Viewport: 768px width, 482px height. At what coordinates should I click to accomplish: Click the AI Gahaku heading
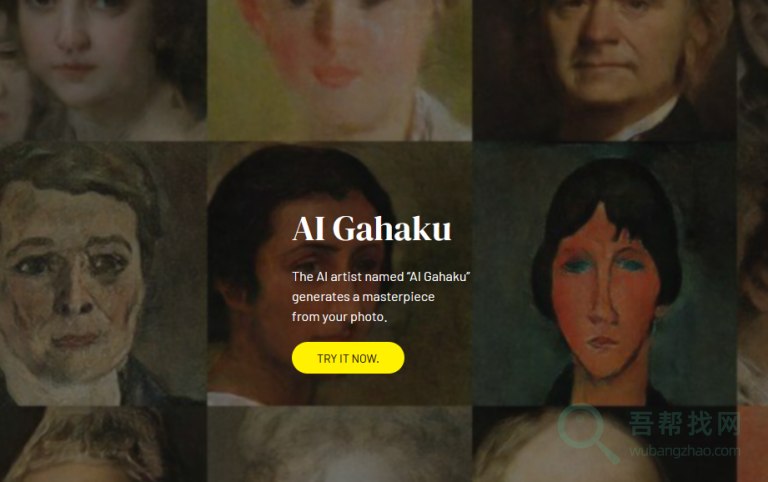coord(372,229)
